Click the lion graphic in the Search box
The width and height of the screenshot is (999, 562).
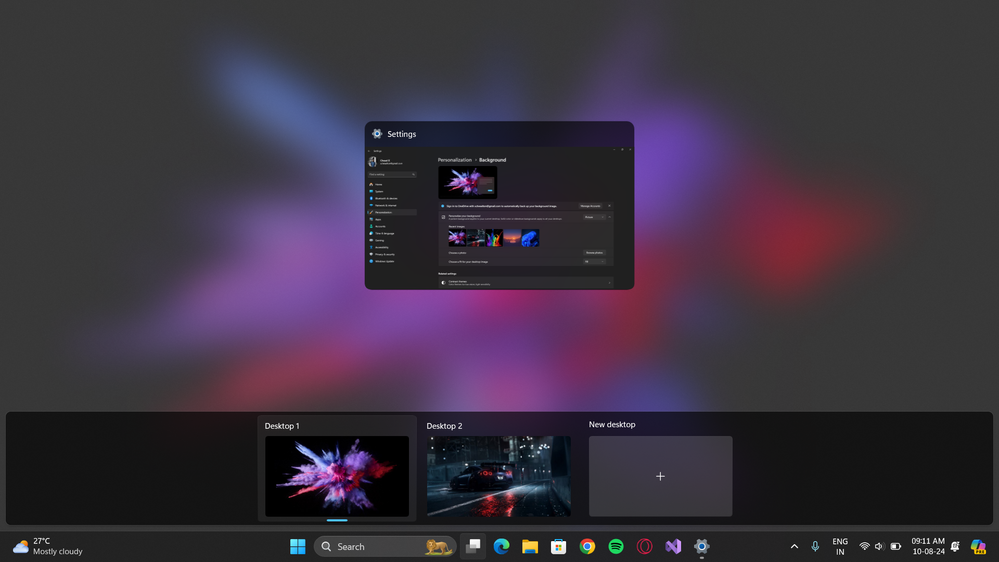point(438,546)
